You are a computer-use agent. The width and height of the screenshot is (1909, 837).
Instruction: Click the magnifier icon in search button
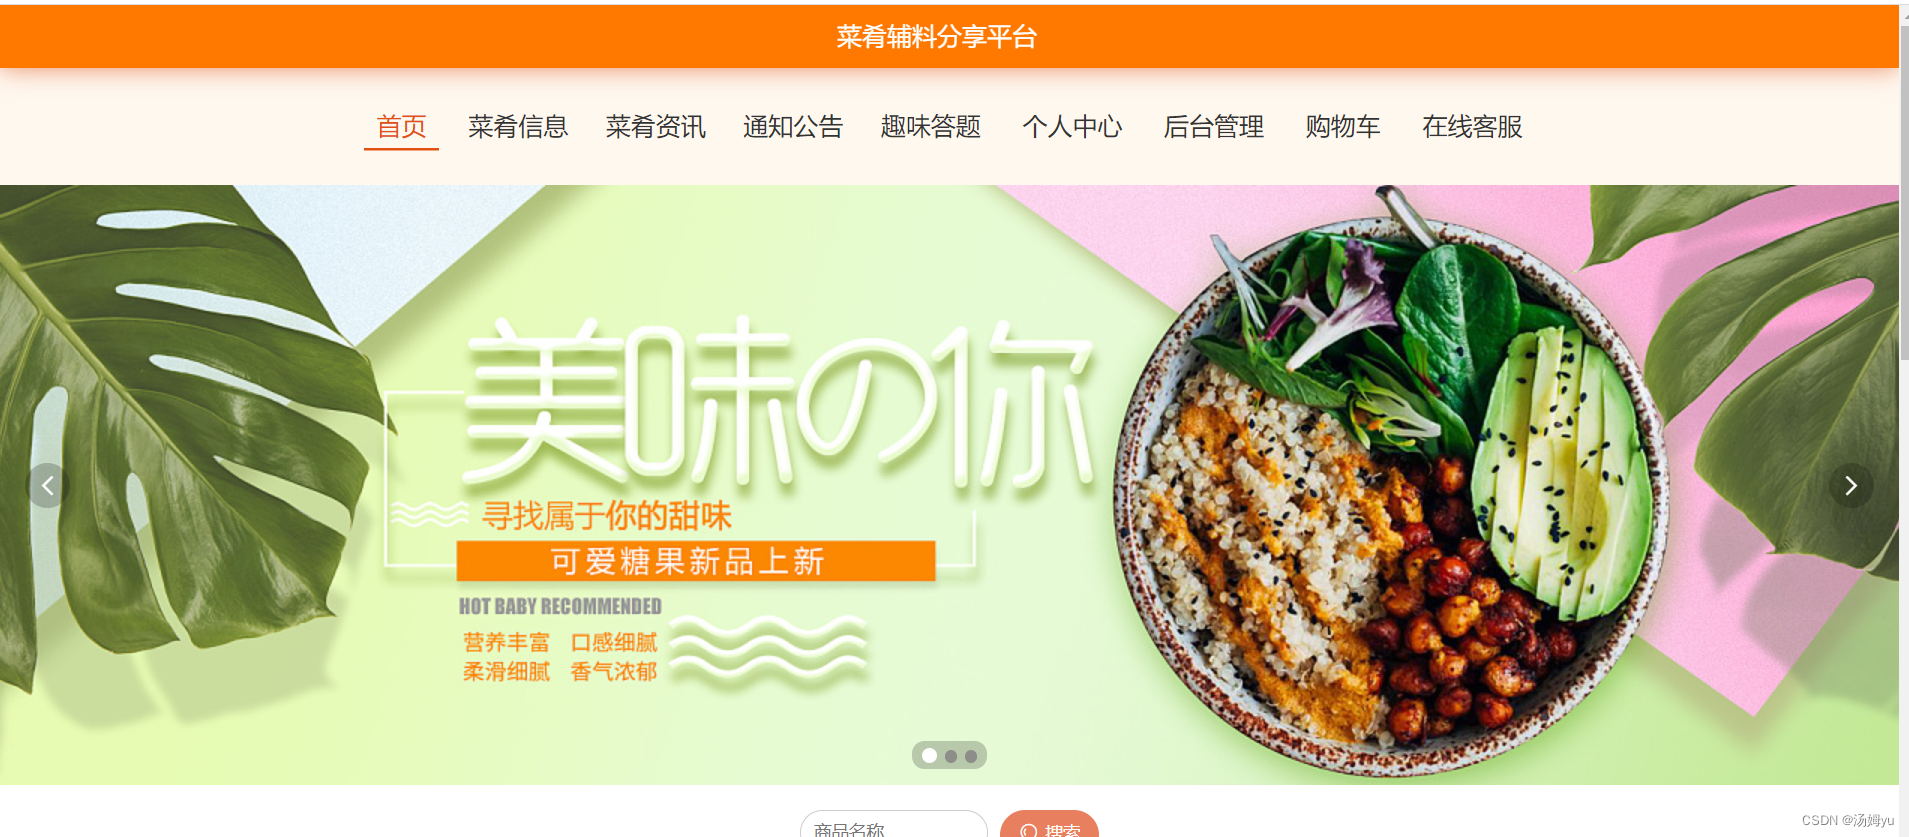coord(1028,831)
